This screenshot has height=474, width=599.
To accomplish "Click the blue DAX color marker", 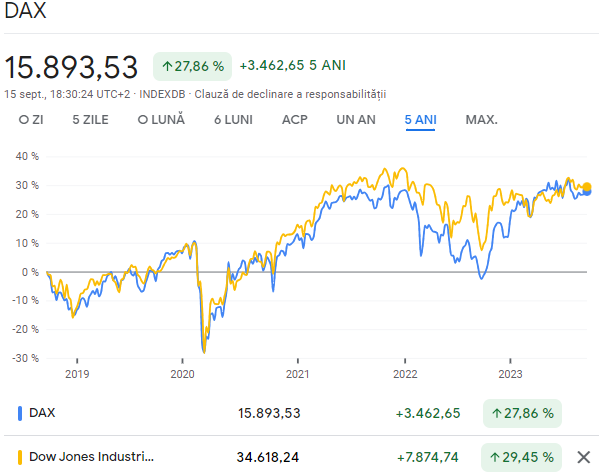I will pyautogui.click(x=20, y=413).
